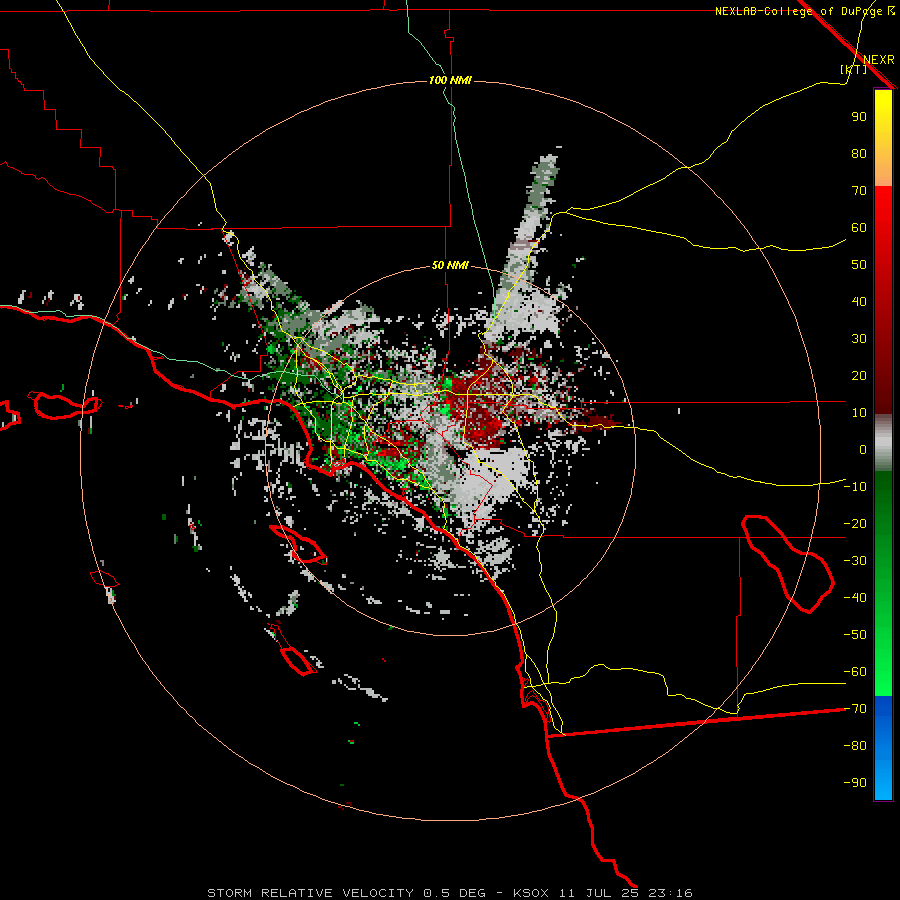Click the 10 value on velocity scale

coord(859,413)
